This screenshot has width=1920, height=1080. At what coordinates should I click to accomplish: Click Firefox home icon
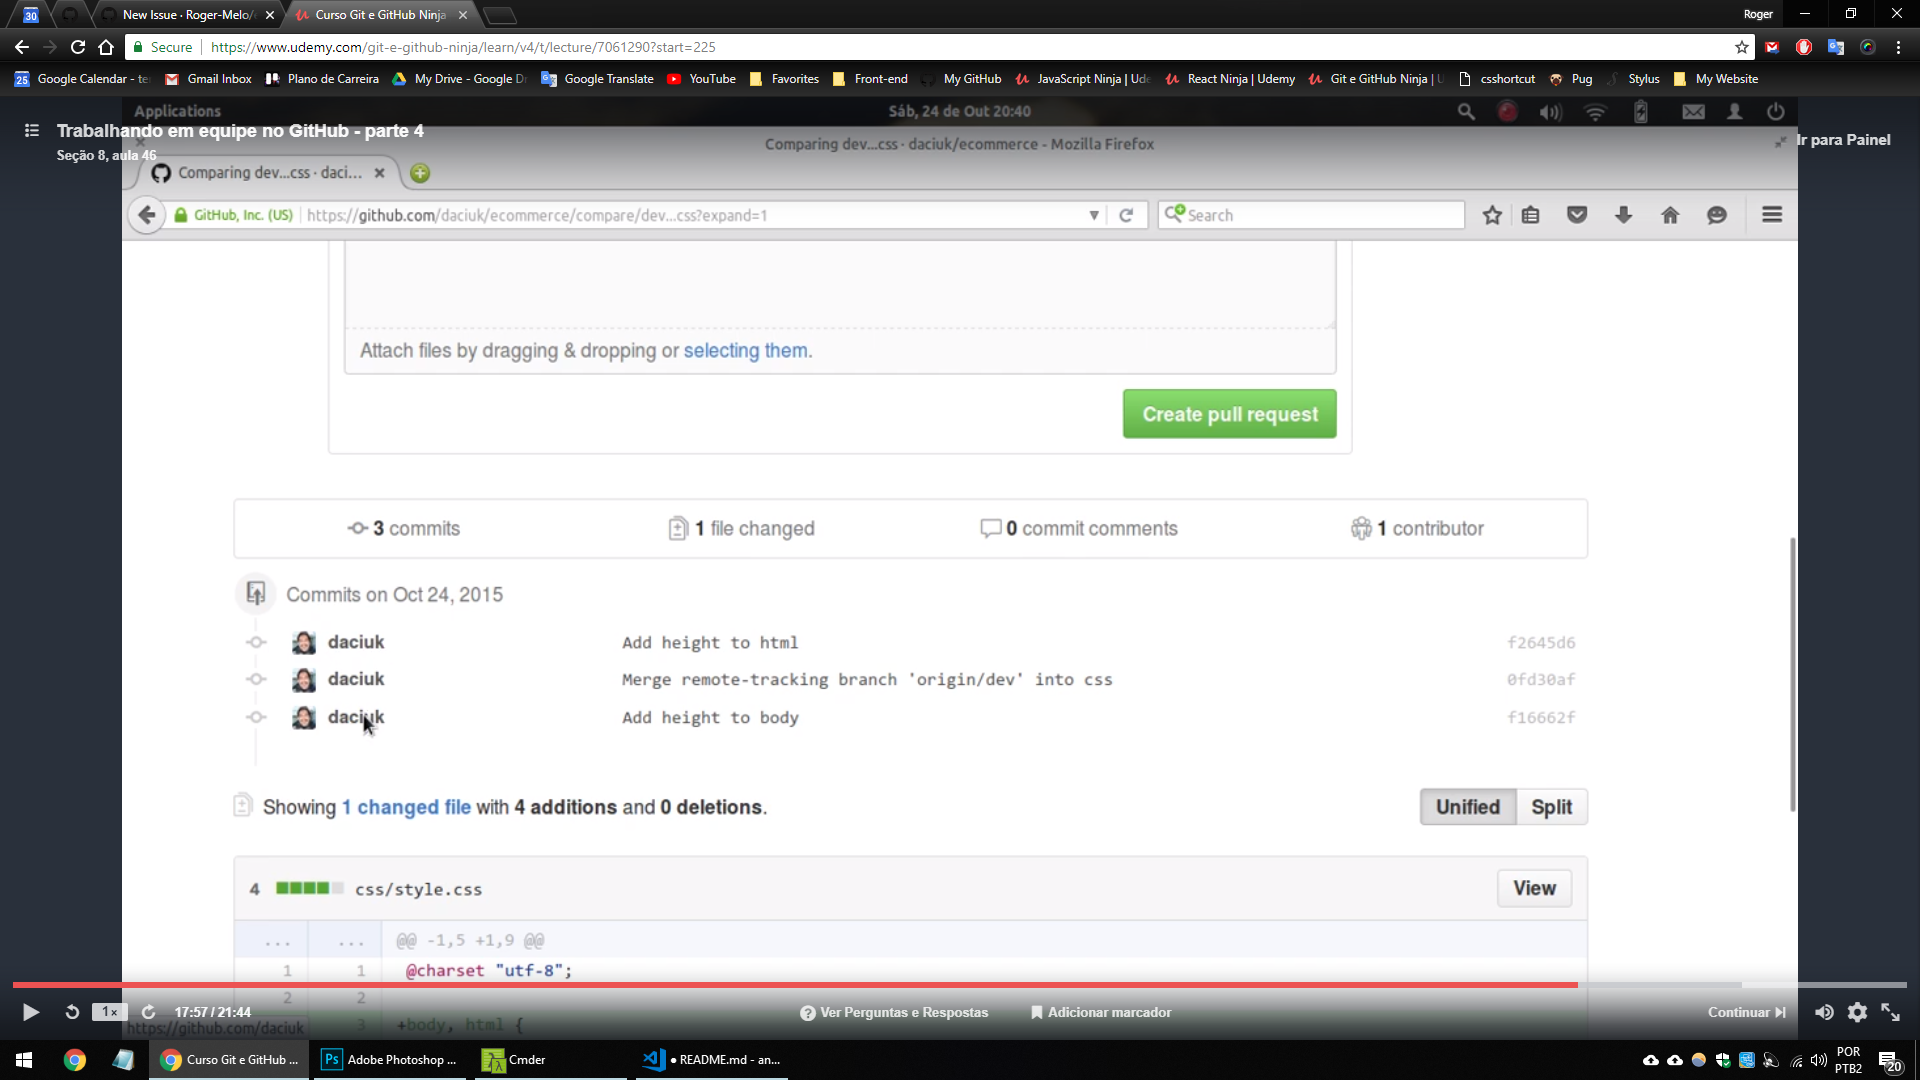pyautogui.click(x=1670, y=215)
